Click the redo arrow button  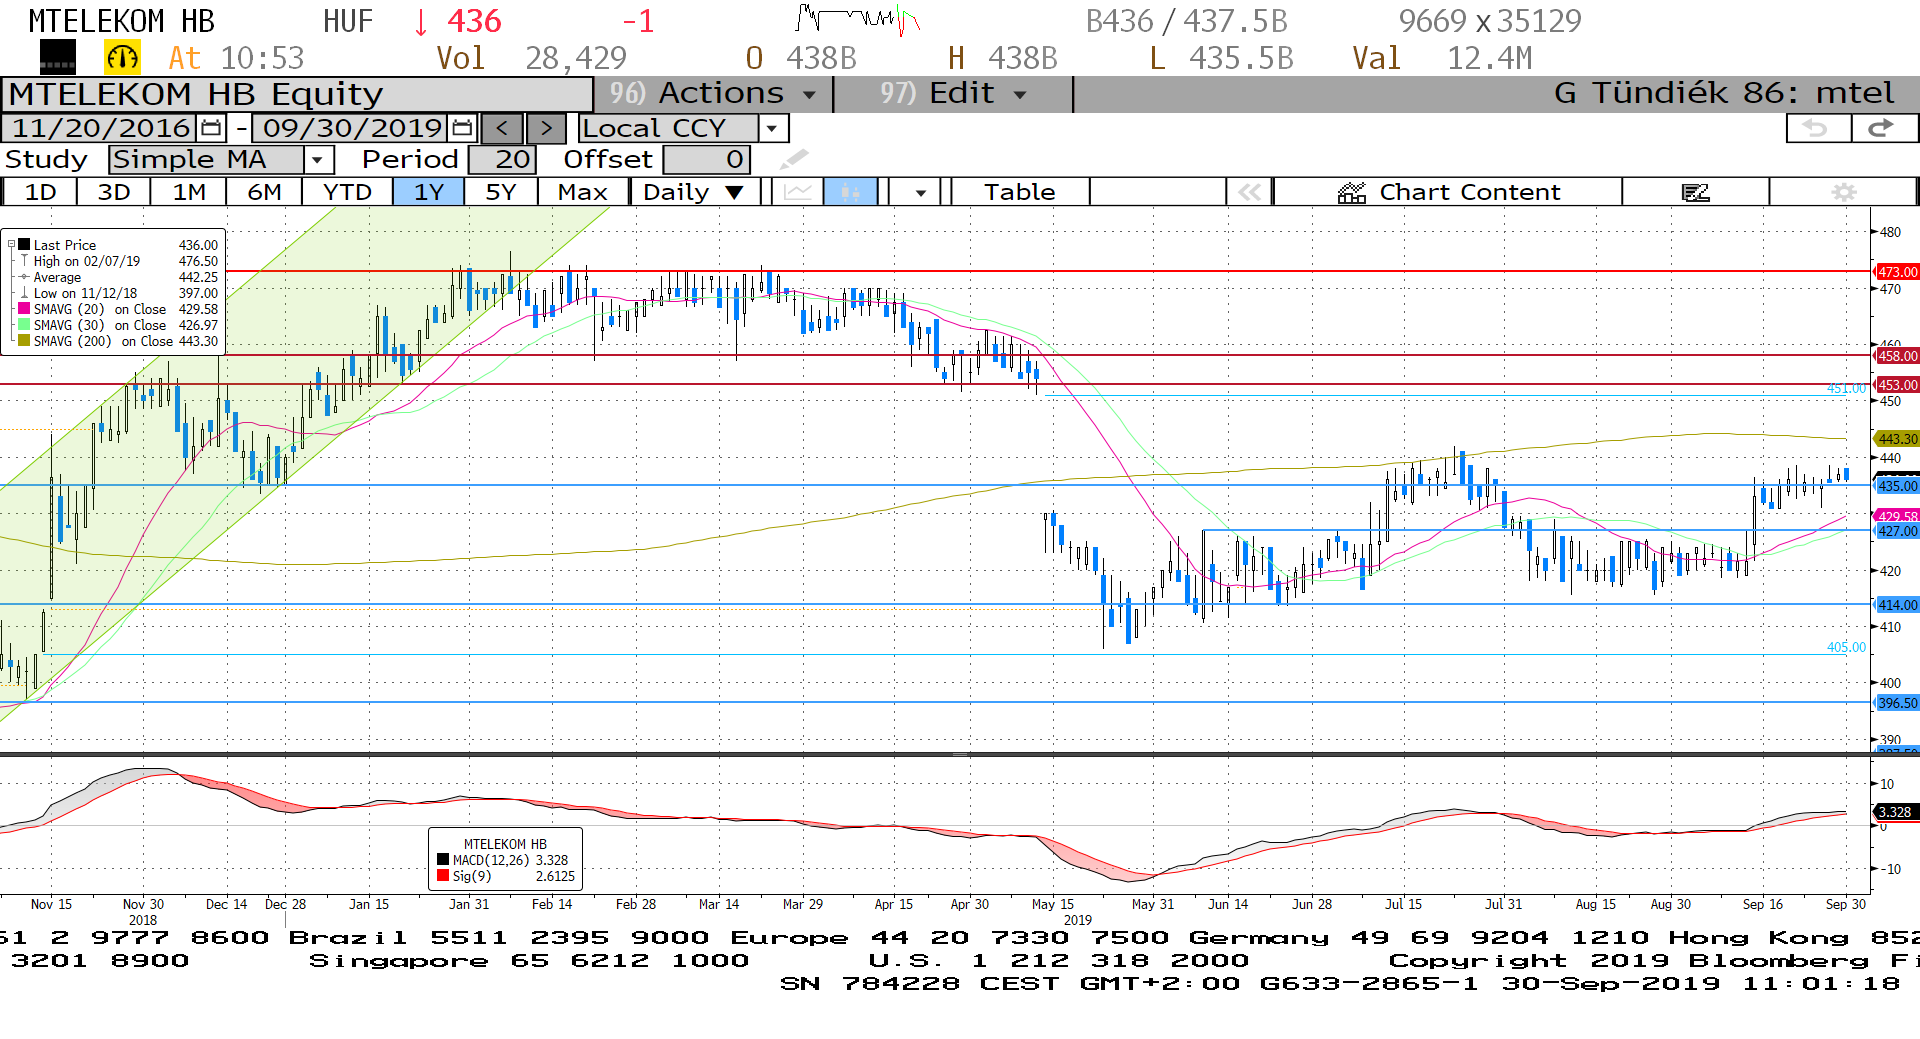1884,128
